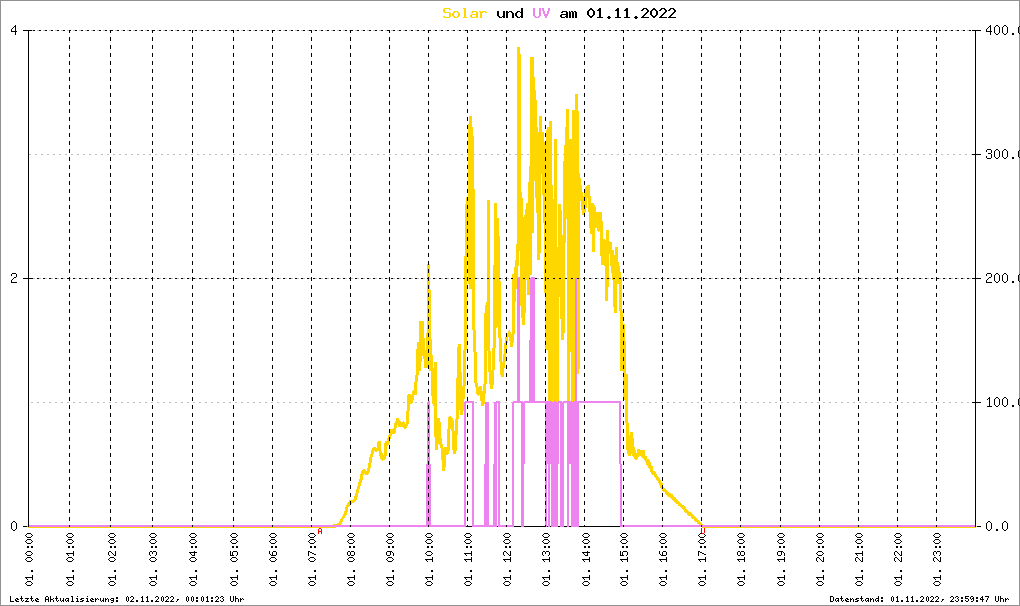Select the right y-axis value 200.0
This screenshot has height=606, width=1020.
click(x=1000, y=278)
